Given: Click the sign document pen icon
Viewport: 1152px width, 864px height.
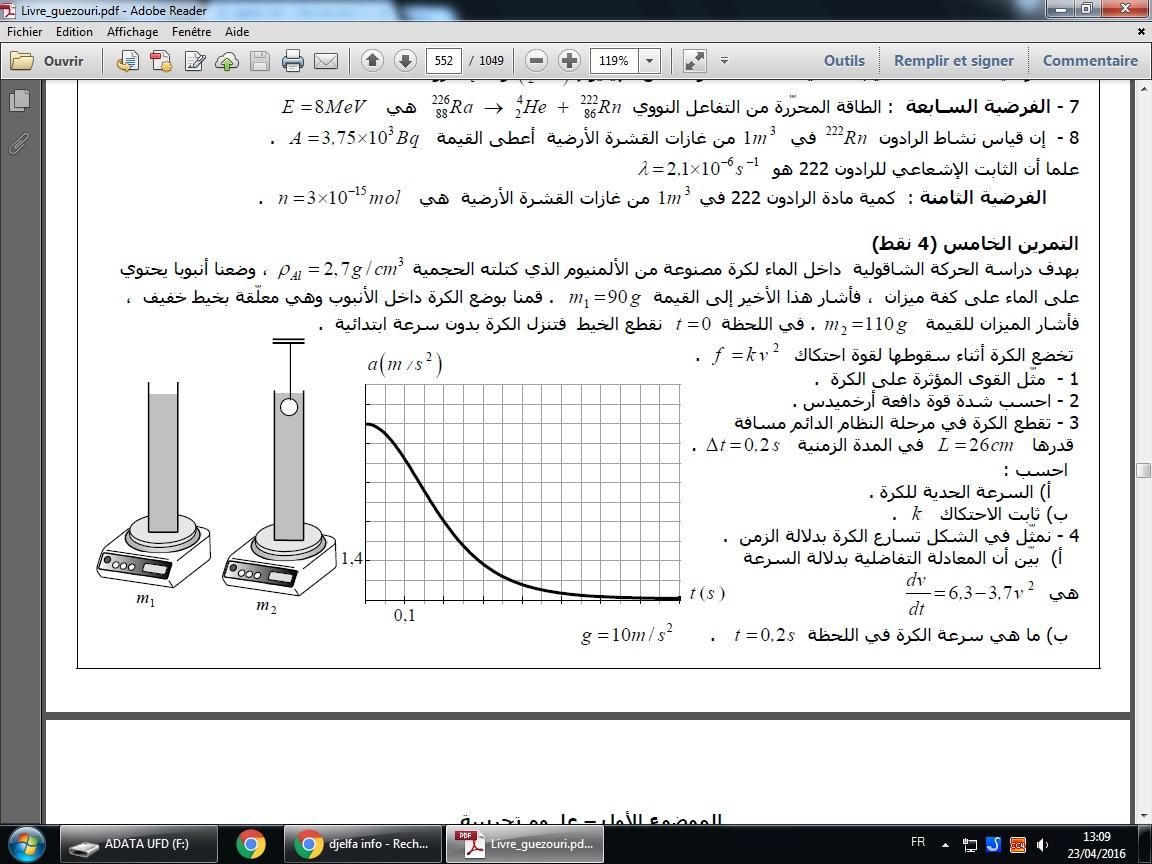Looking at the screenshot, I should pyautogui.click(x=195, y=61).
